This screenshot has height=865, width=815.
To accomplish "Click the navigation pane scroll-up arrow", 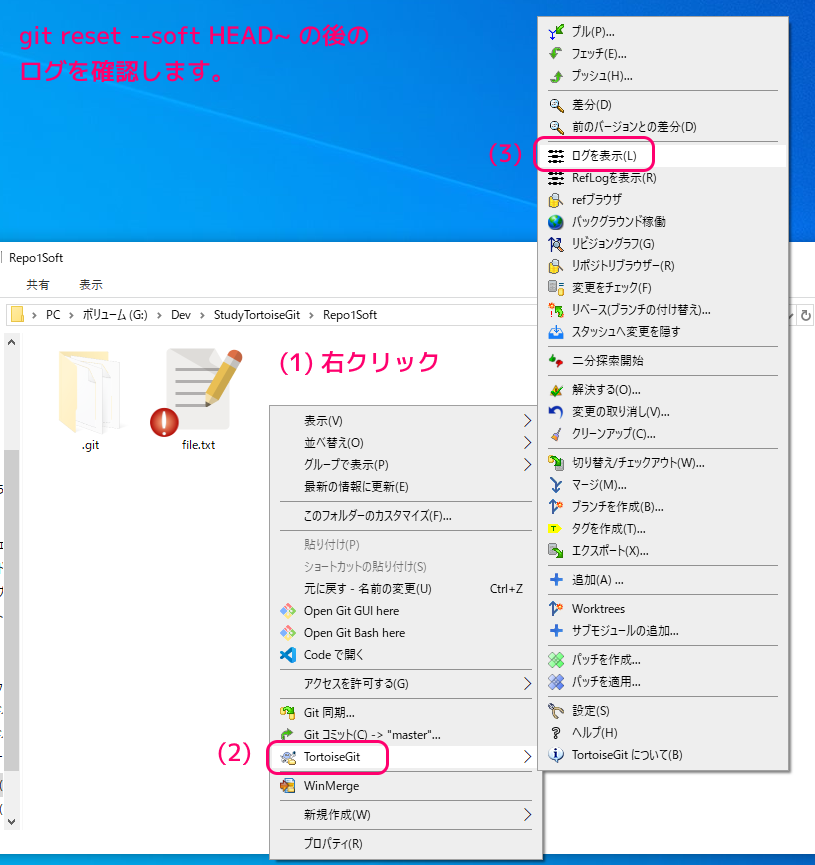I will click(x=12, y=343).
